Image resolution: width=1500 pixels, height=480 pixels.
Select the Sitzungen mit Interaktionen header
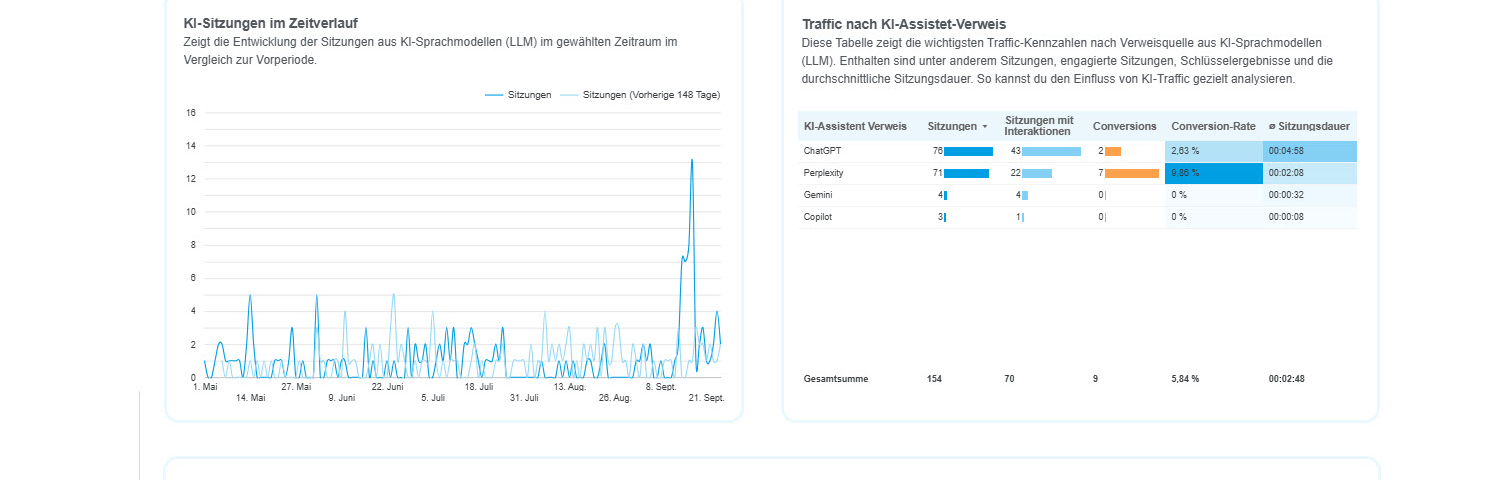click(x=1039, y=126)
